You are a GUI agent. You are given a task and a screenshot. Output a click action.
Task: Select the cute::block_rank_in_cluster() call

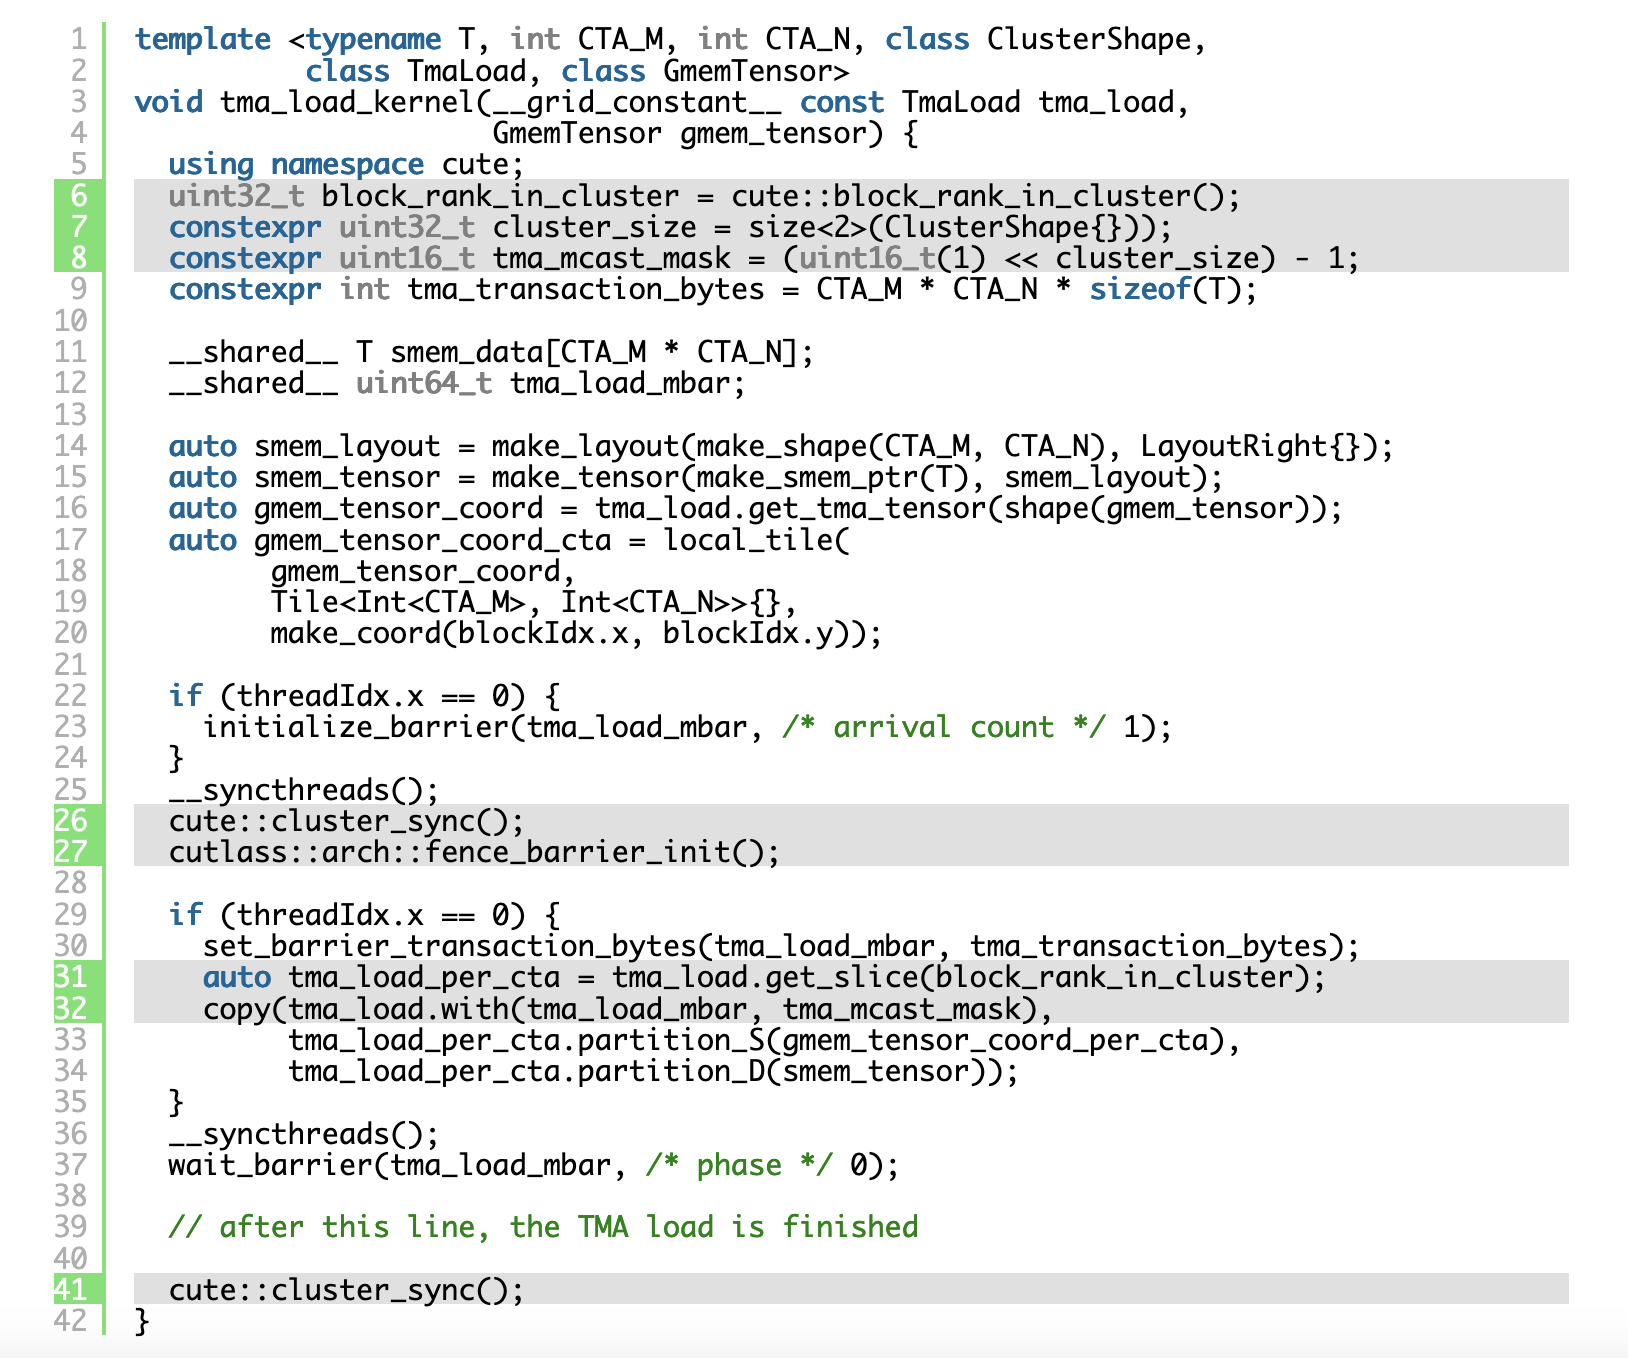[x=985, y=196]
